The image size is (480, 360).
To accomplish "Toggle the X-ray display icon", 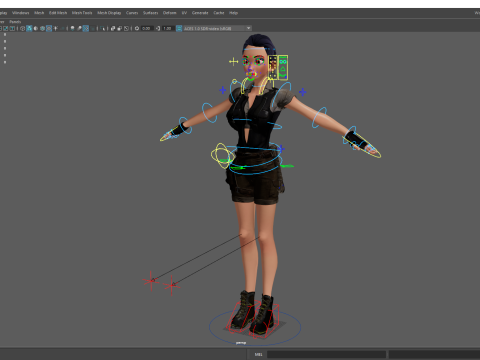I will [113, 28].
